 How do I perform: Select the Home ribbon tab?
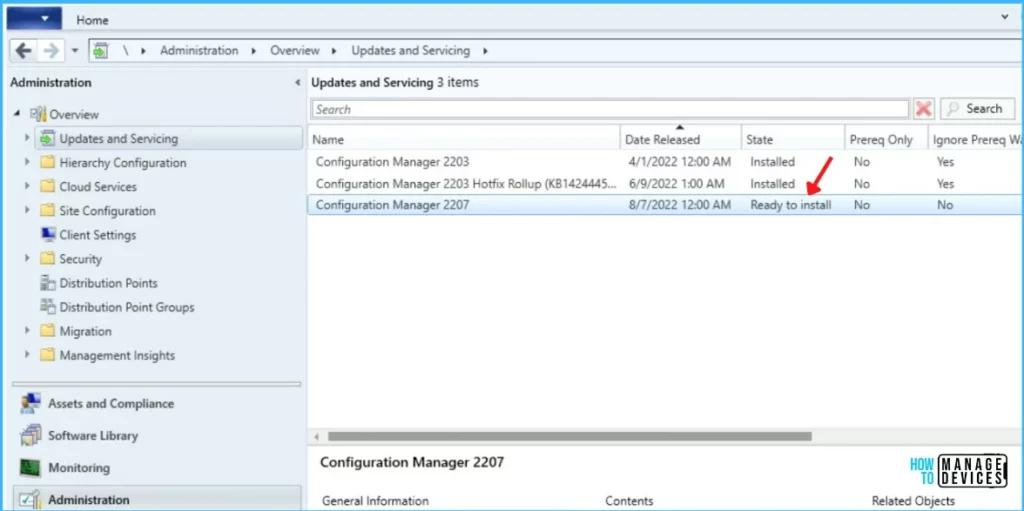tap(92, 20)
